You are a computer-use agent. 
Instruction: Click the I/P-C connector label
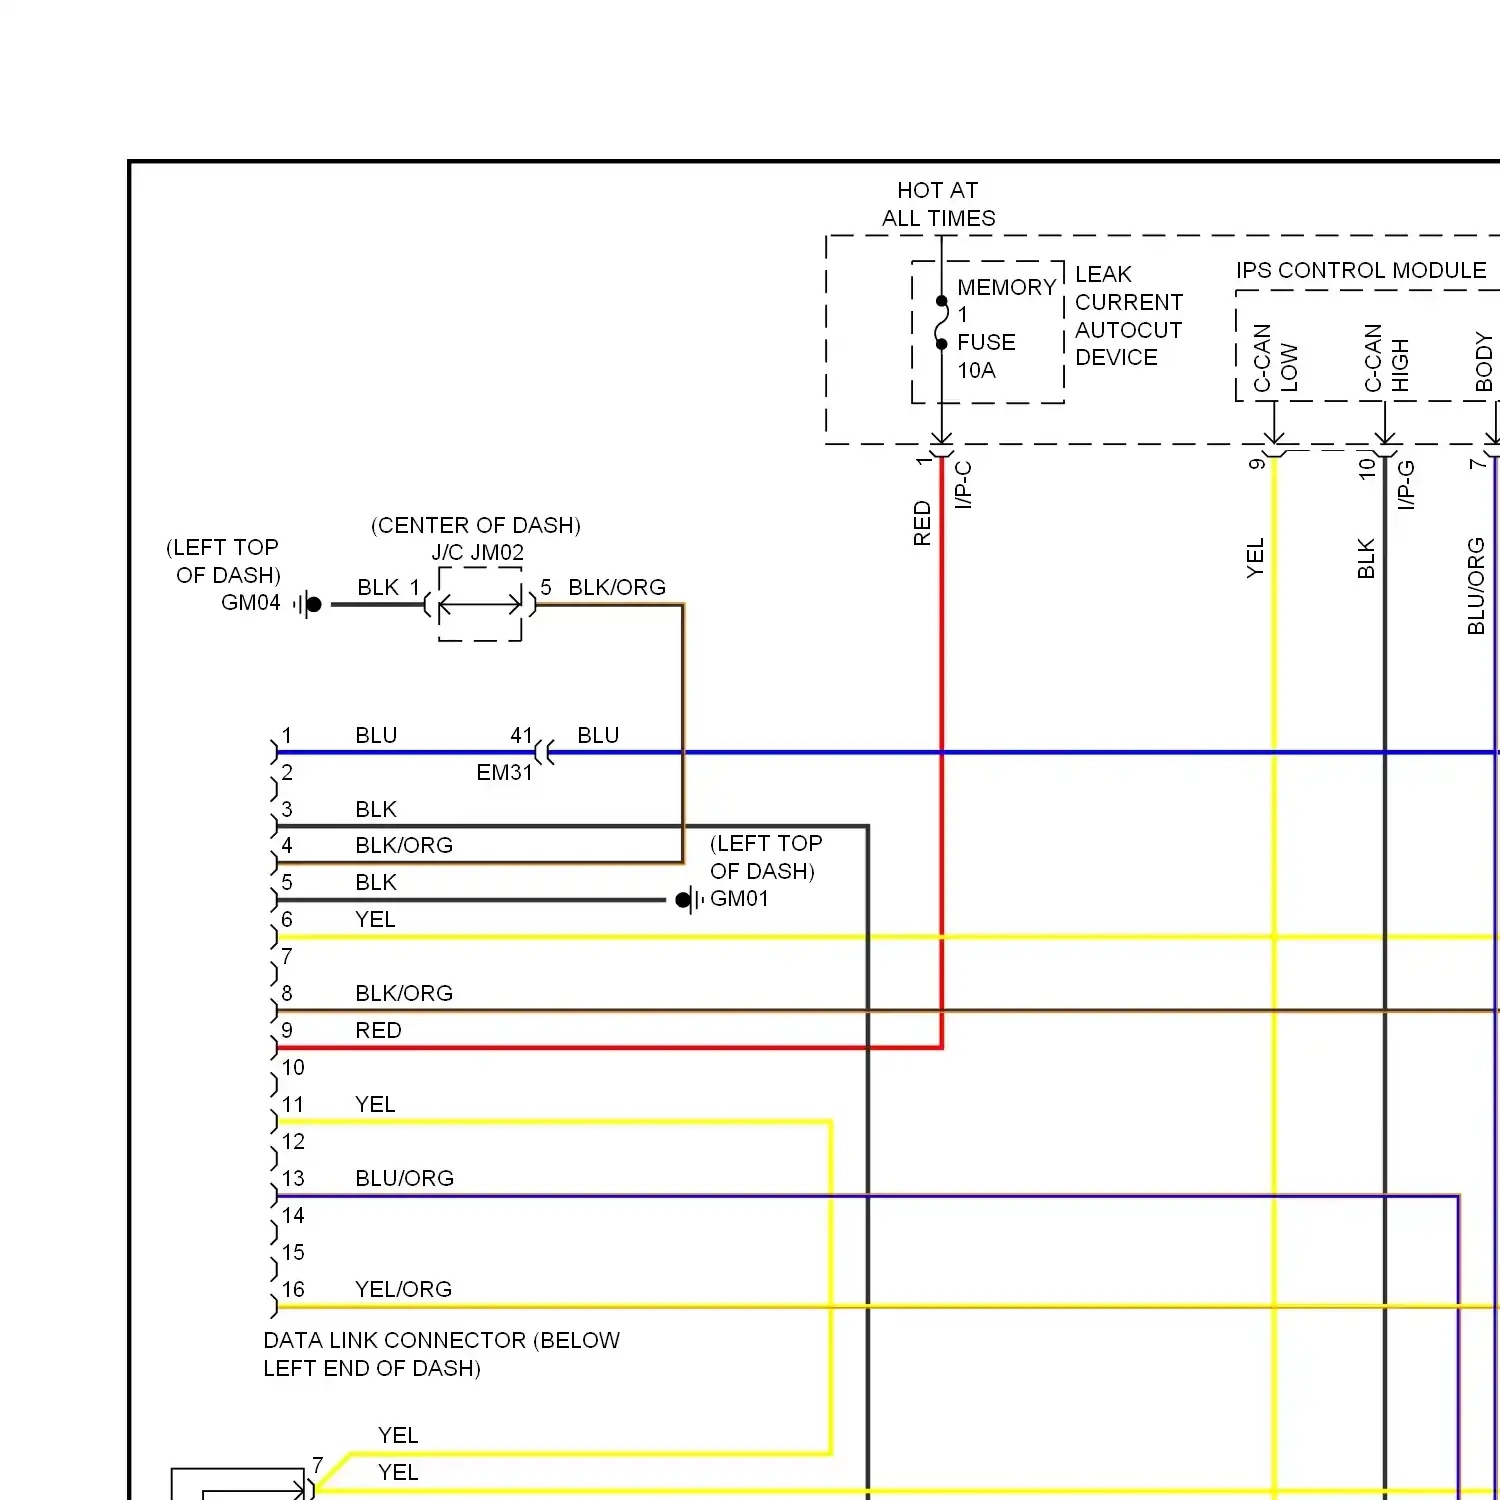click(x=963, y=485)
